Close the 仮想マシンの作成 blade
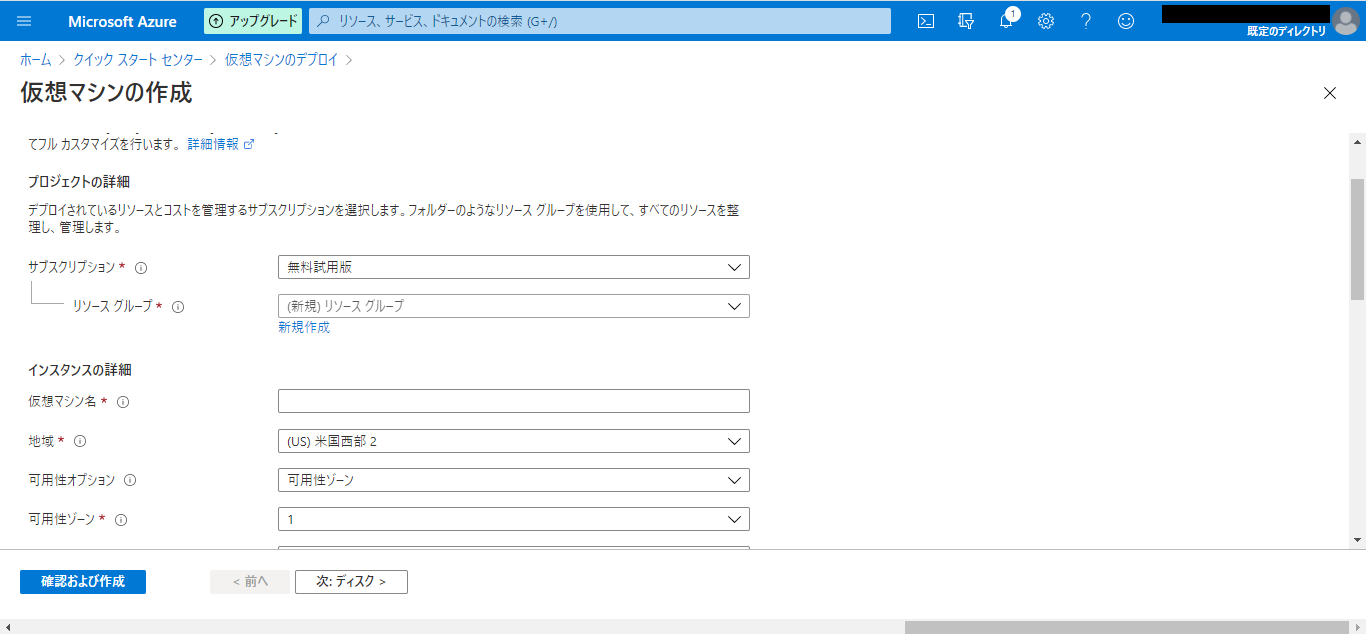 click(1330, 93)
